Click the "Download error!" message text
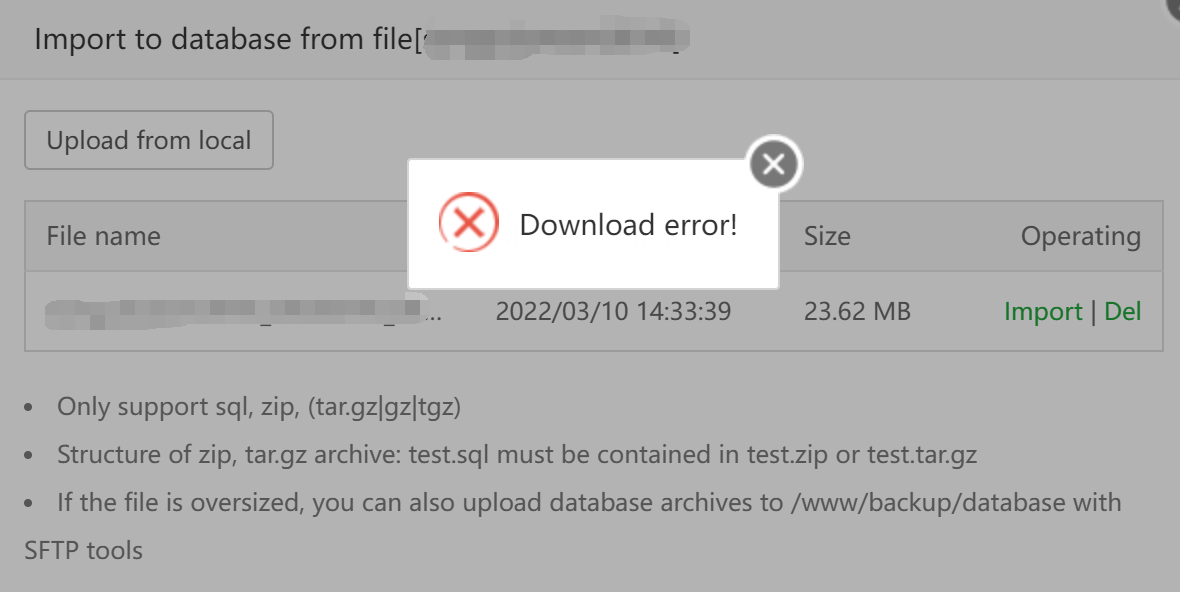Image resolution: width=1180 pixels, height=592 pixels. click(628, 224)
